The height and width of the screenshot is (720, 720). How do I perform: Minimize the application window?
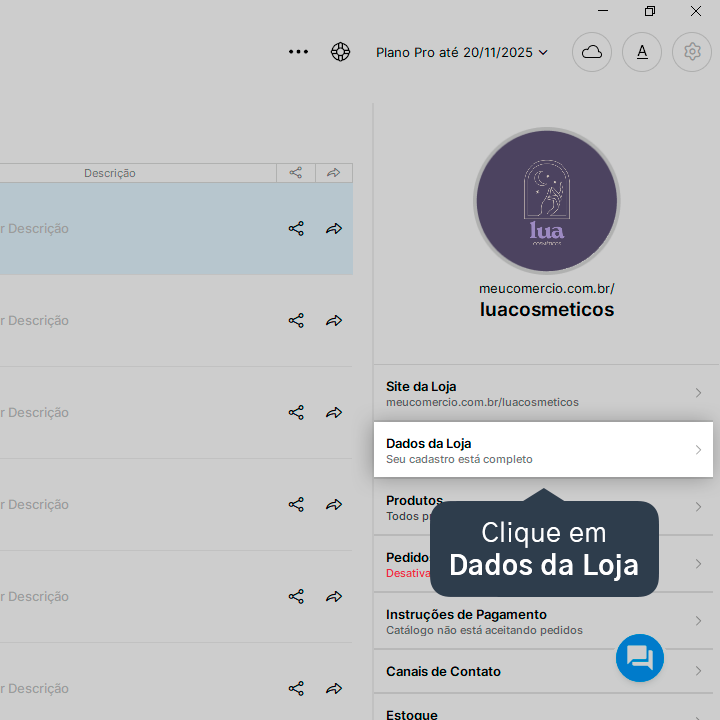603,11
